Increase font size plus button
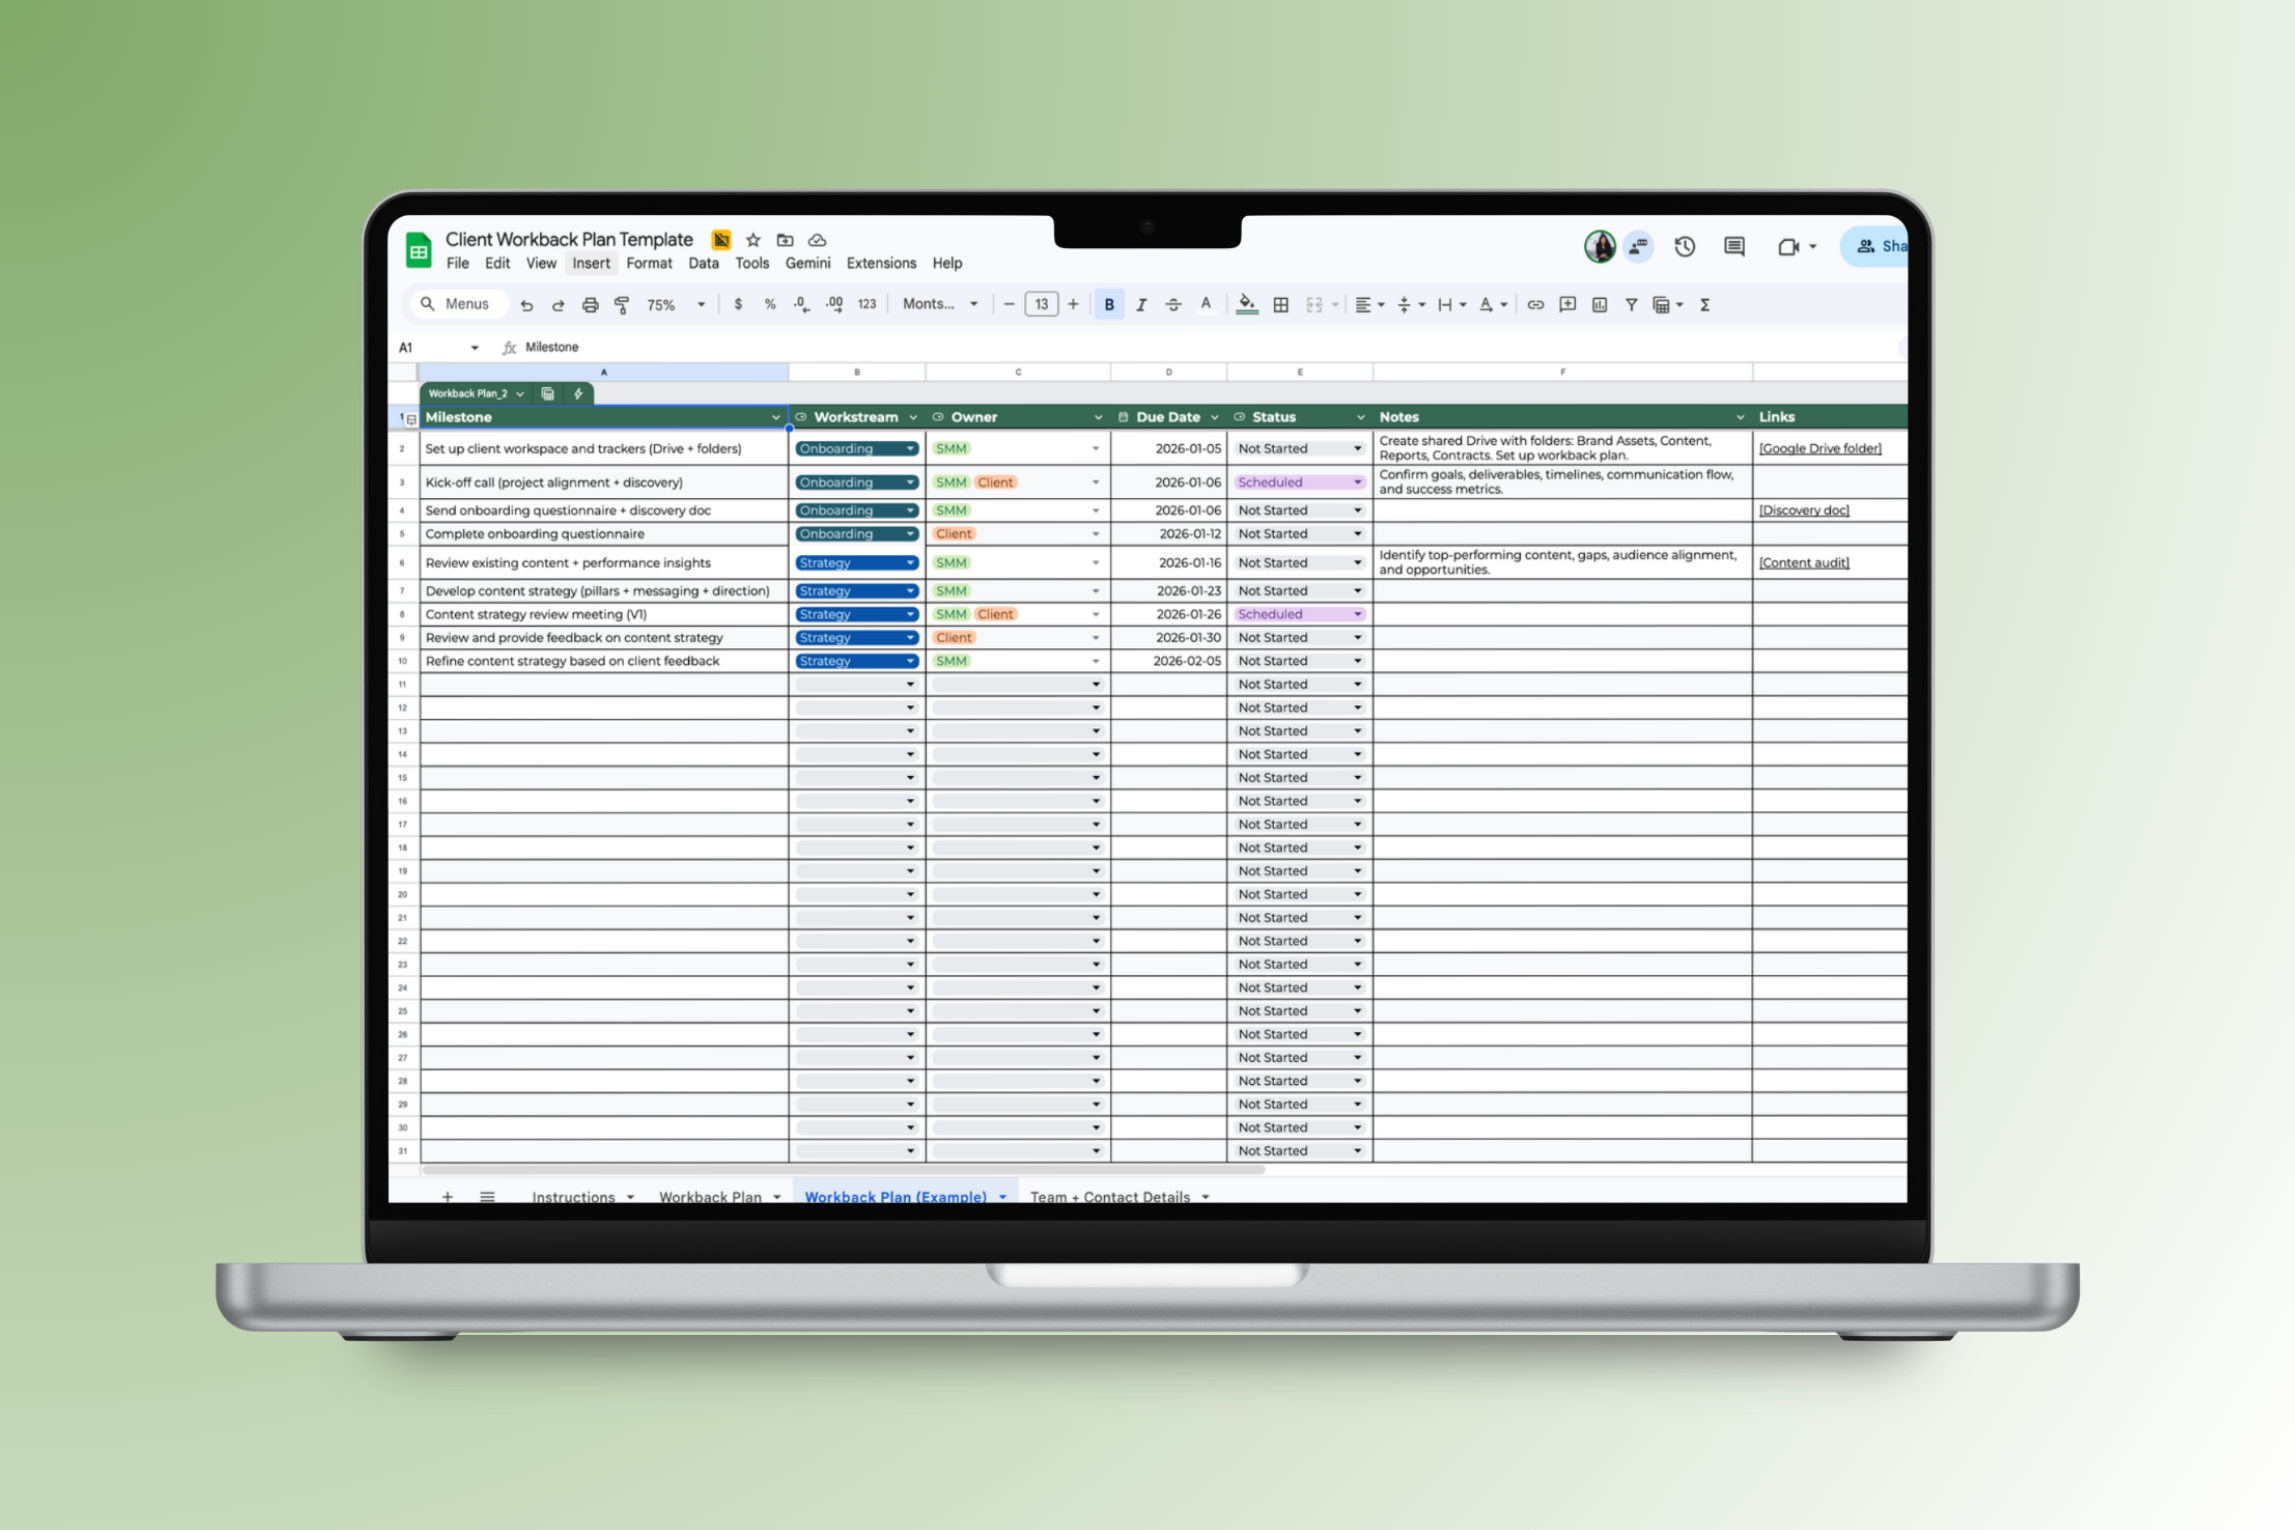The width and height of the screenshot is (2295, 1530). point(1073,304)
